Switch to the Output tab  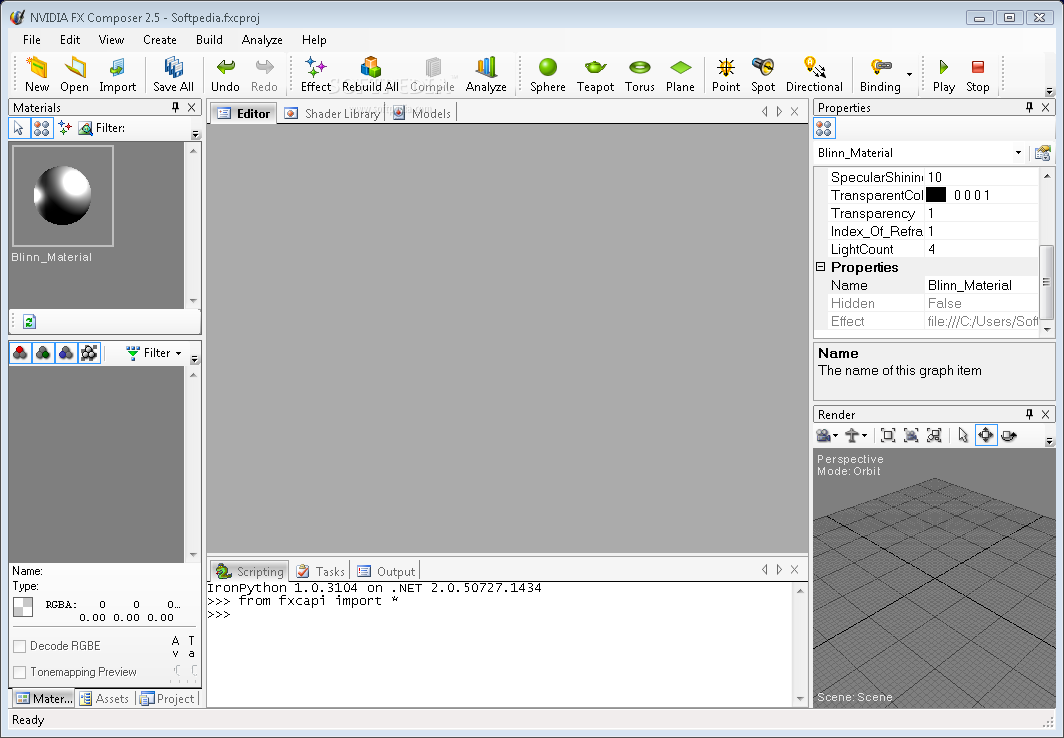click(386, 571)
